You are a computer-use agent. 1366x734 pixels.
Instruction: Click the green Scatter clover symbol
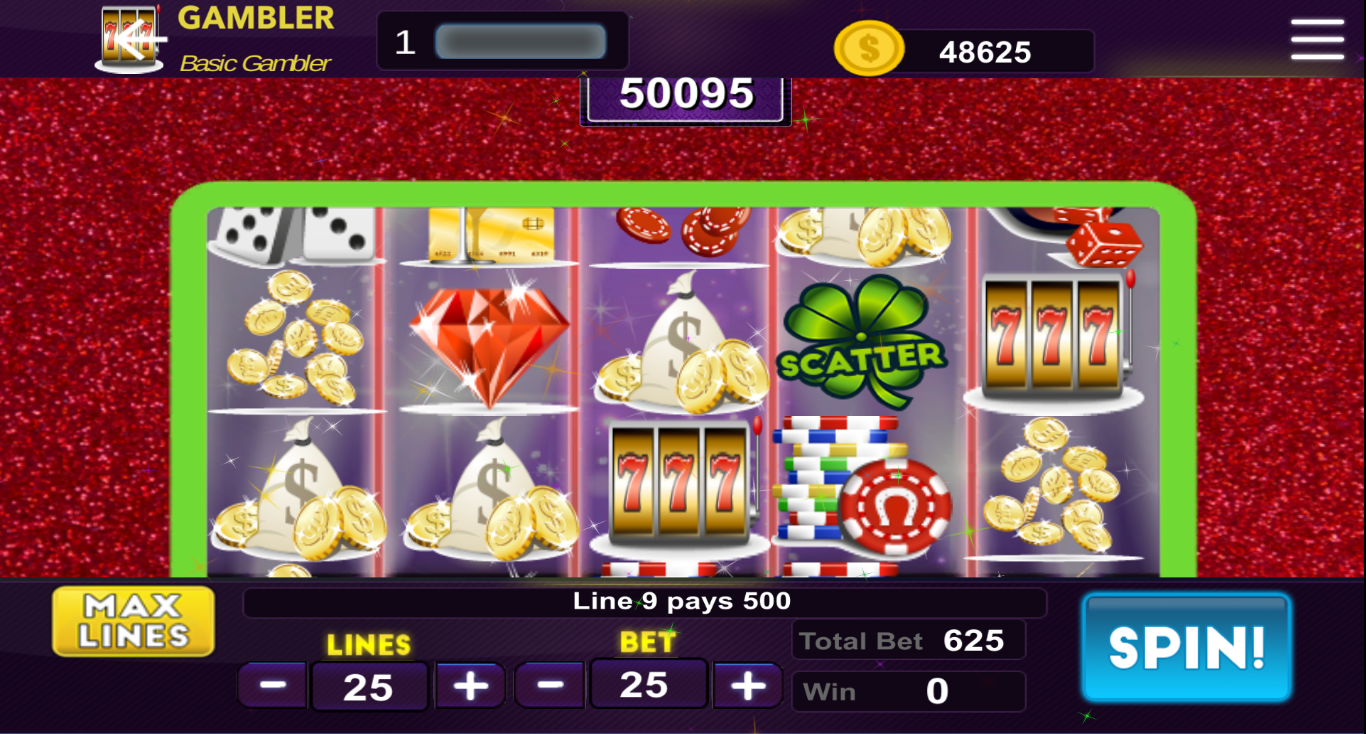pyautogui.click(x=861, y=340)
